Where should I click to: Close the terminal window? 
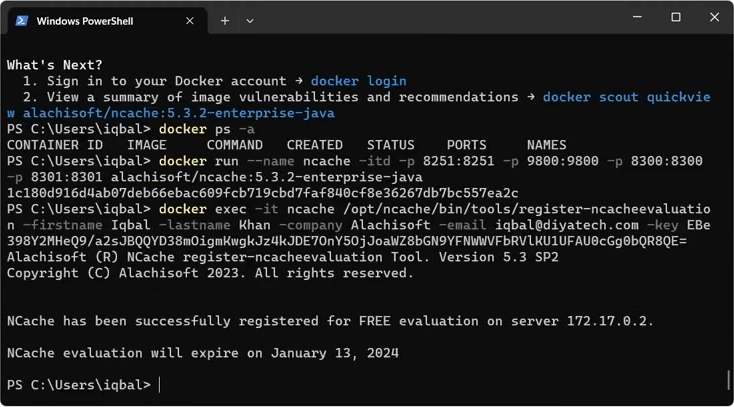click(714, 17)
